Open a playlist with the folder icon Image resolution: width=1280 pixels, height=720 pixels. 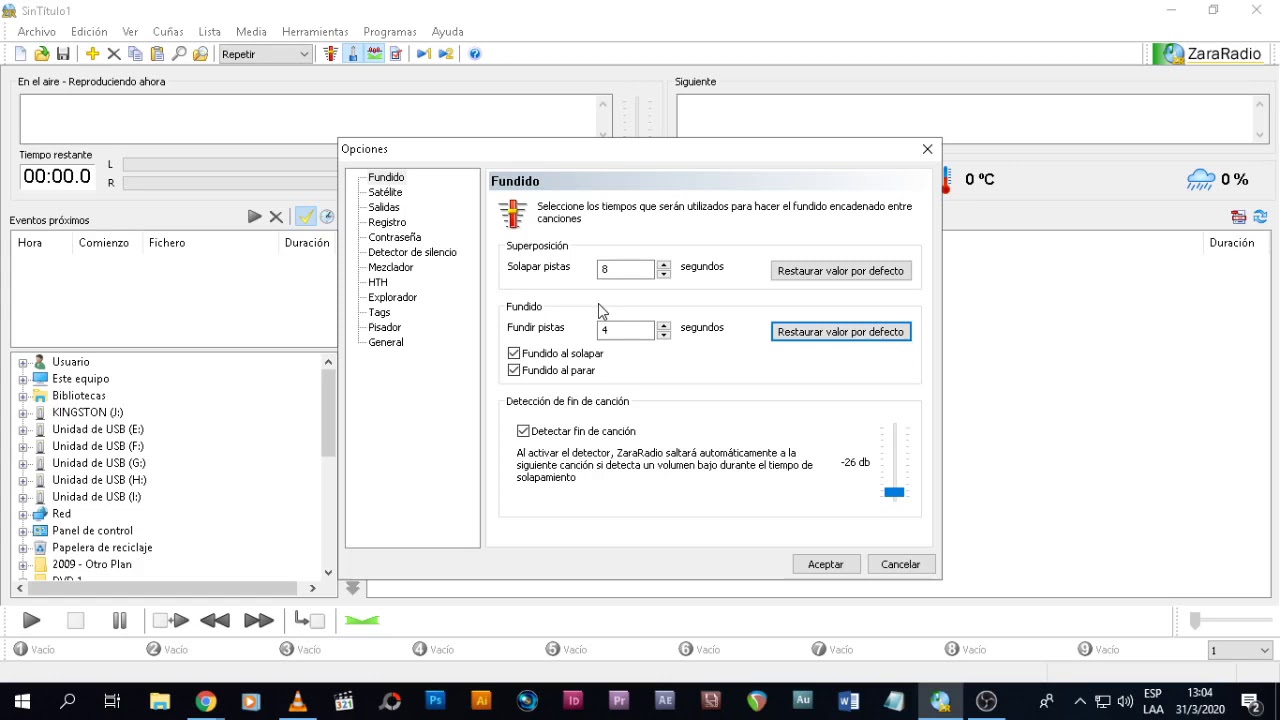42,54
